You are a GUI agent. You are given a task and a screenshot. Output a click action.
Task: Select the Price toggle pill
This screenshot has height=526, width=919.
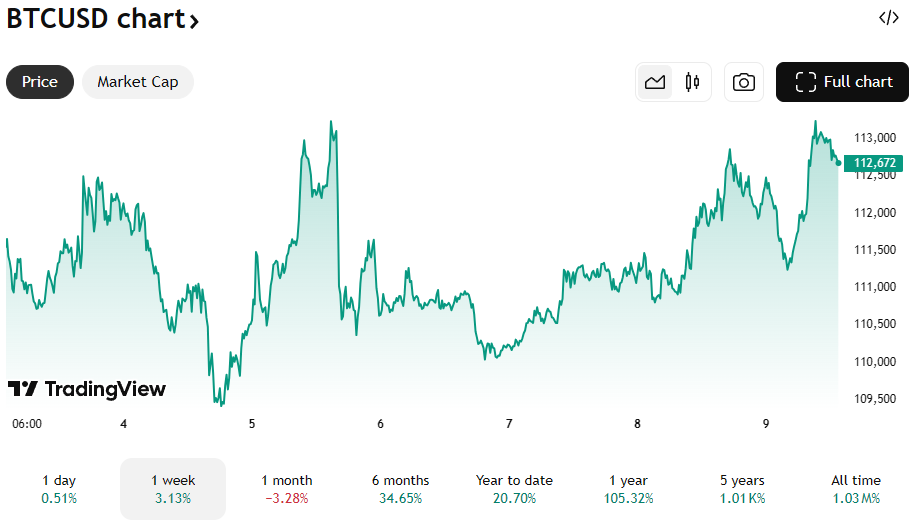[40, 82]
